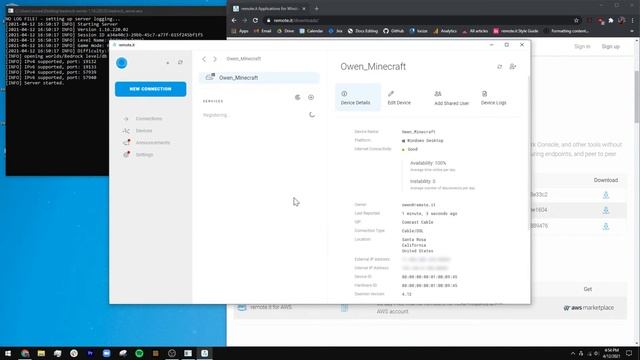Click the Windows Desktop platform value
Viewport: 640px width, 360px height.
[x=425, y=140]
